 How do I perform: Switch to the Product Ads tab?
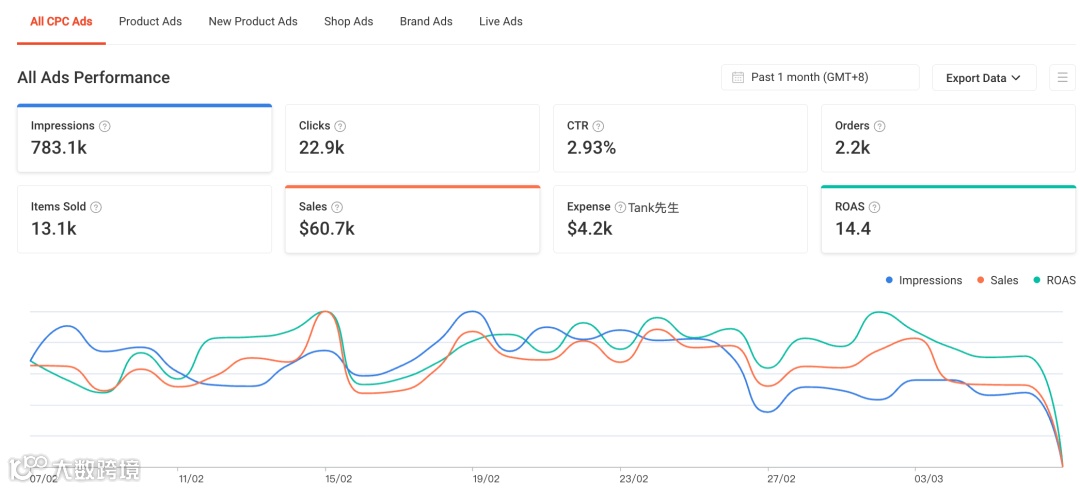[150, 21]
